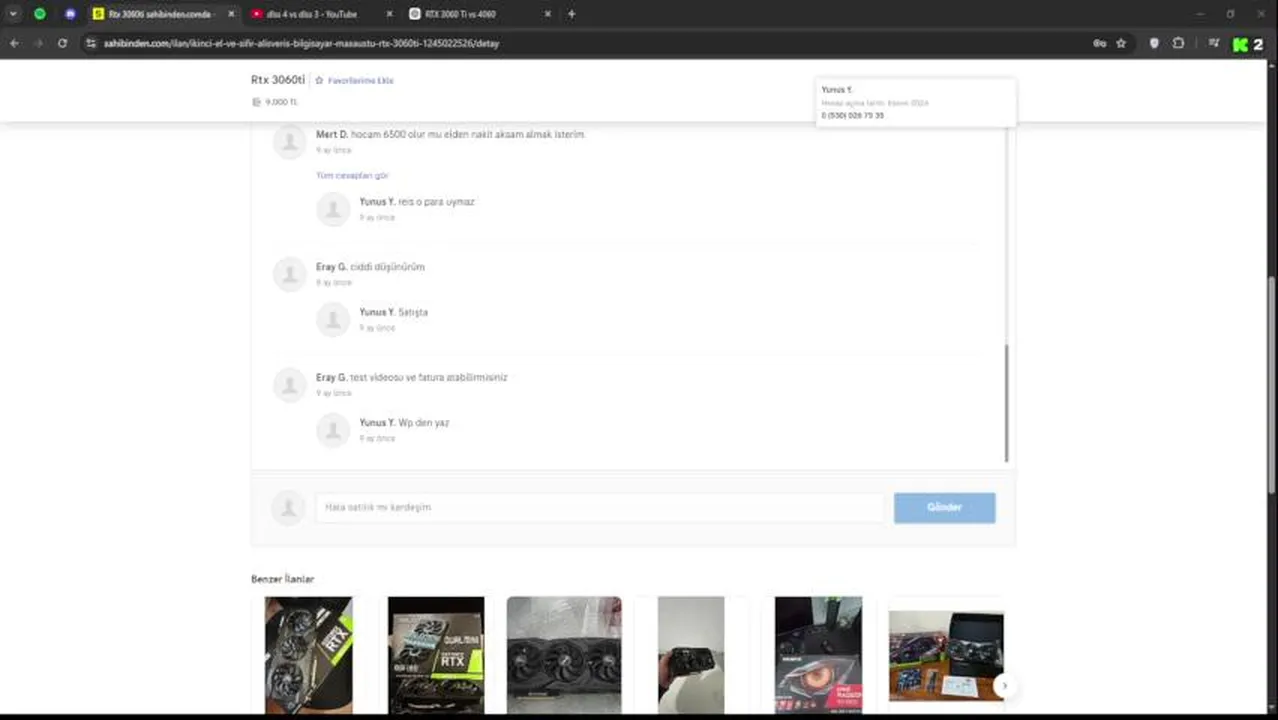1278x720 pixels.
Task: Click reply text 'reis o para uymaz'
Action: point(436,202)
